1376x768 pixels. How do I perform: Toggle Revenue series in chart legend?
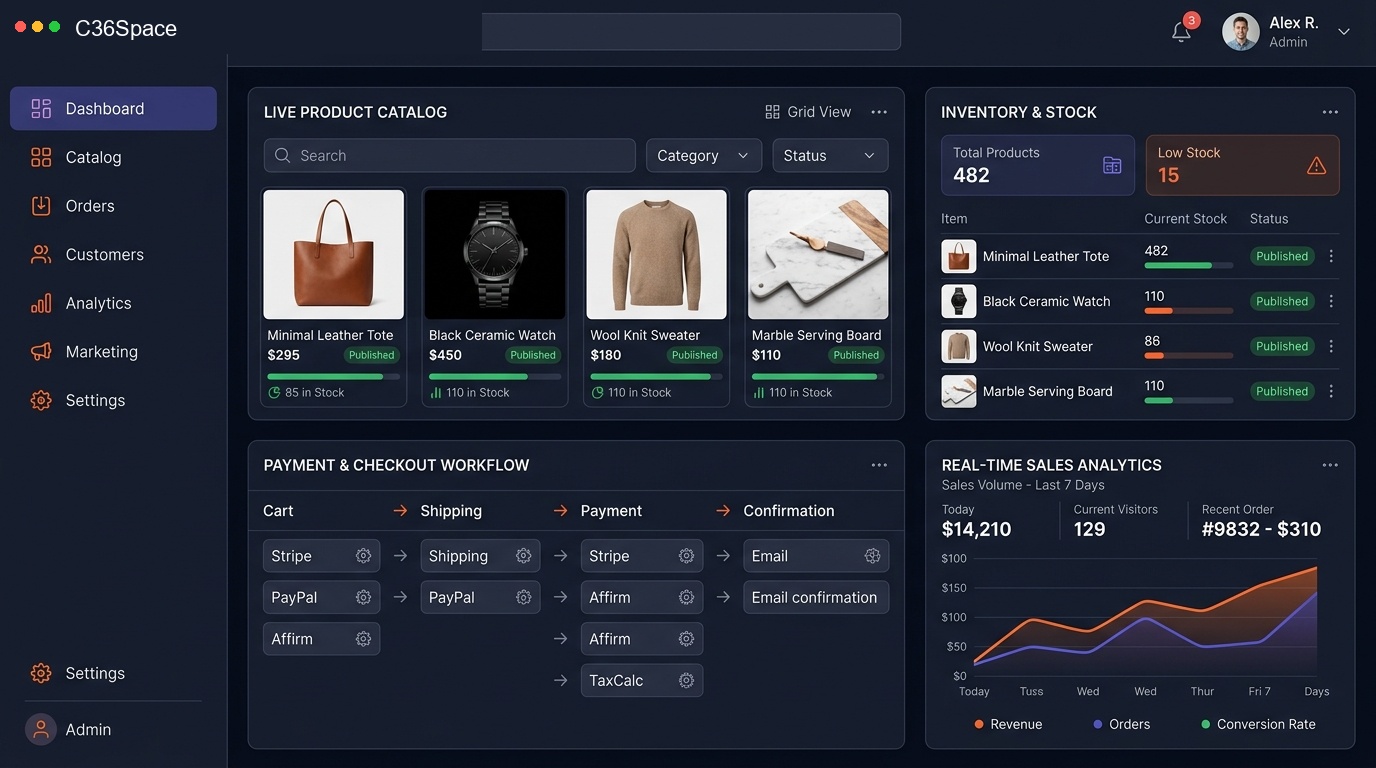click(1008, 724)
